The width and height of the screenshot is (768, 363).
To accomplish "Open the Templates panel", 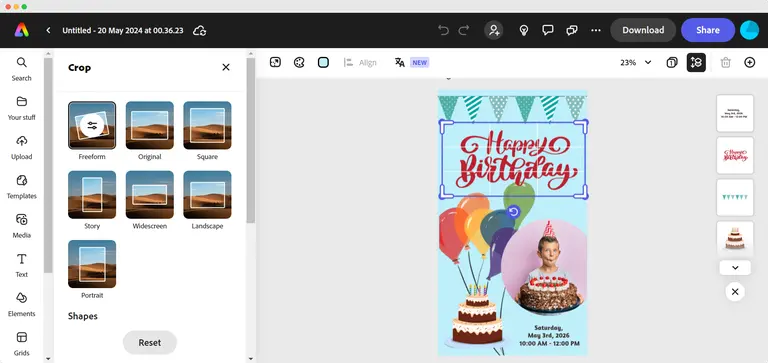I will click(x=22, y=187).
